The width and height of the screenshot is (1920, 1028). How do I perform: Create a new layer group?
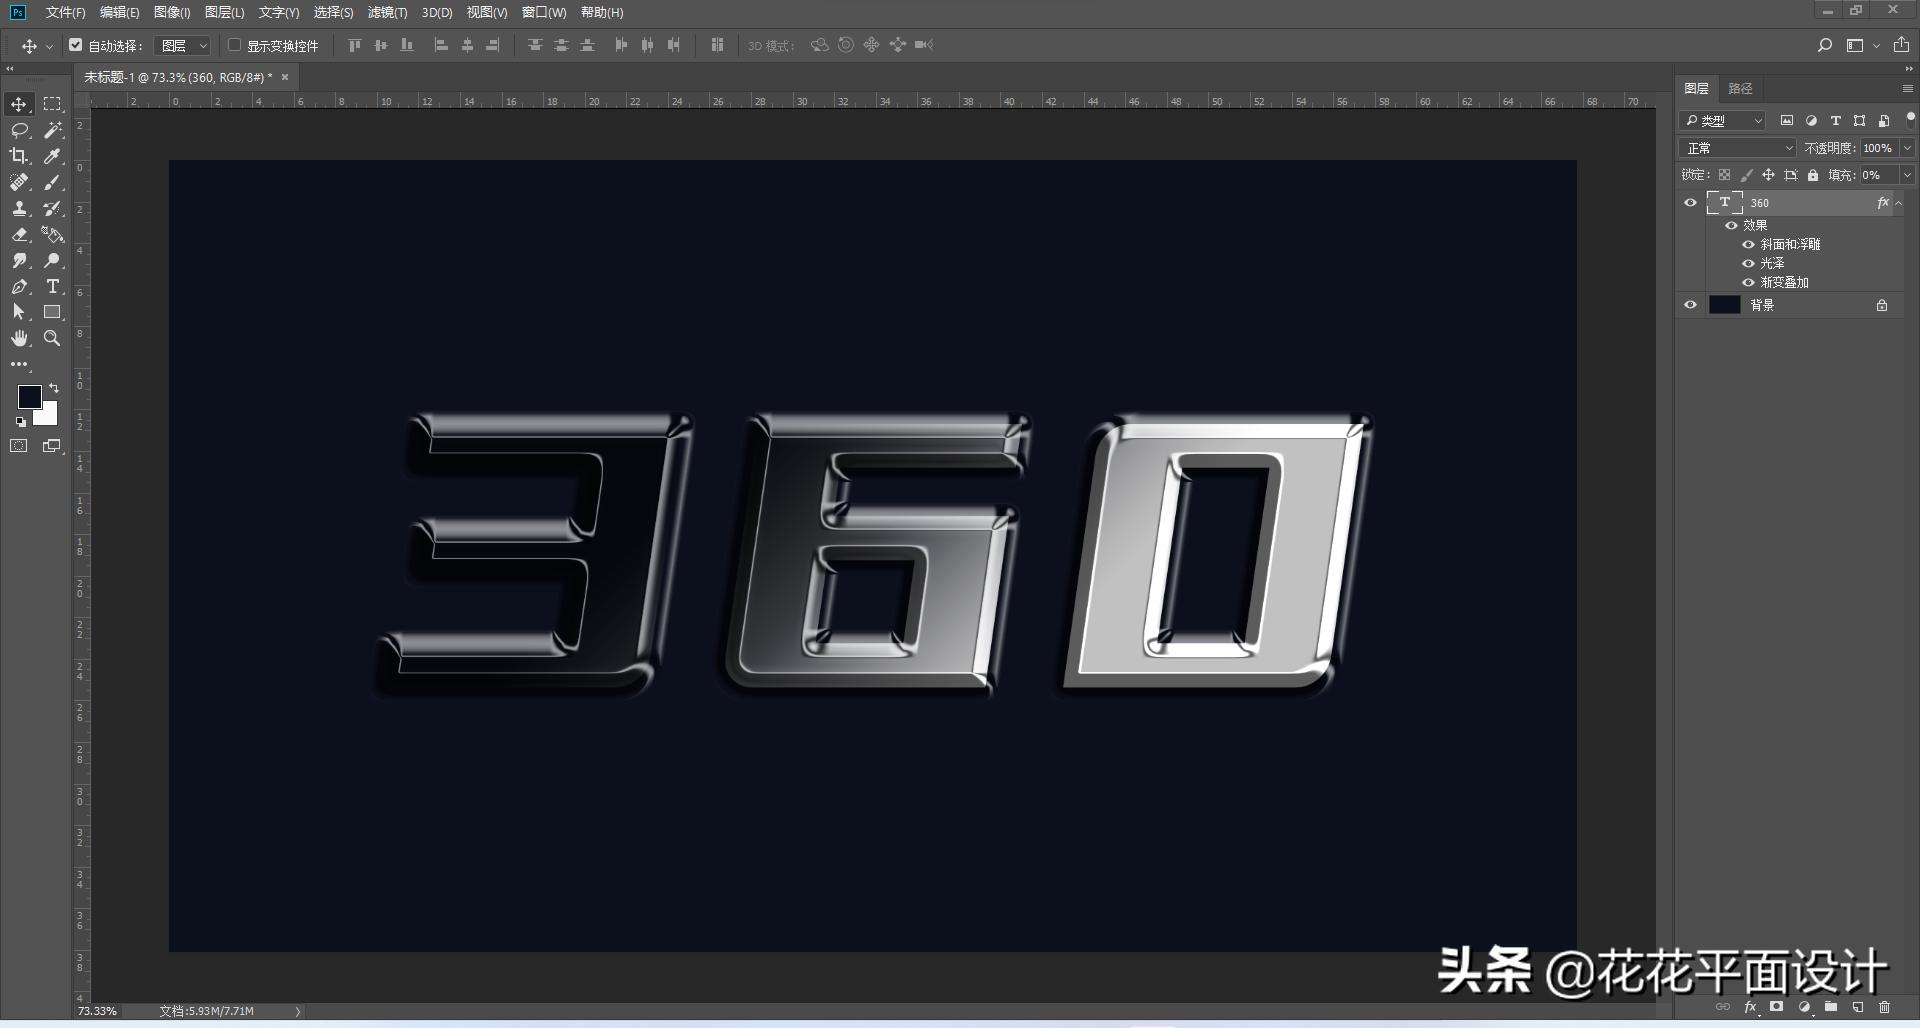(1830, 1007)
